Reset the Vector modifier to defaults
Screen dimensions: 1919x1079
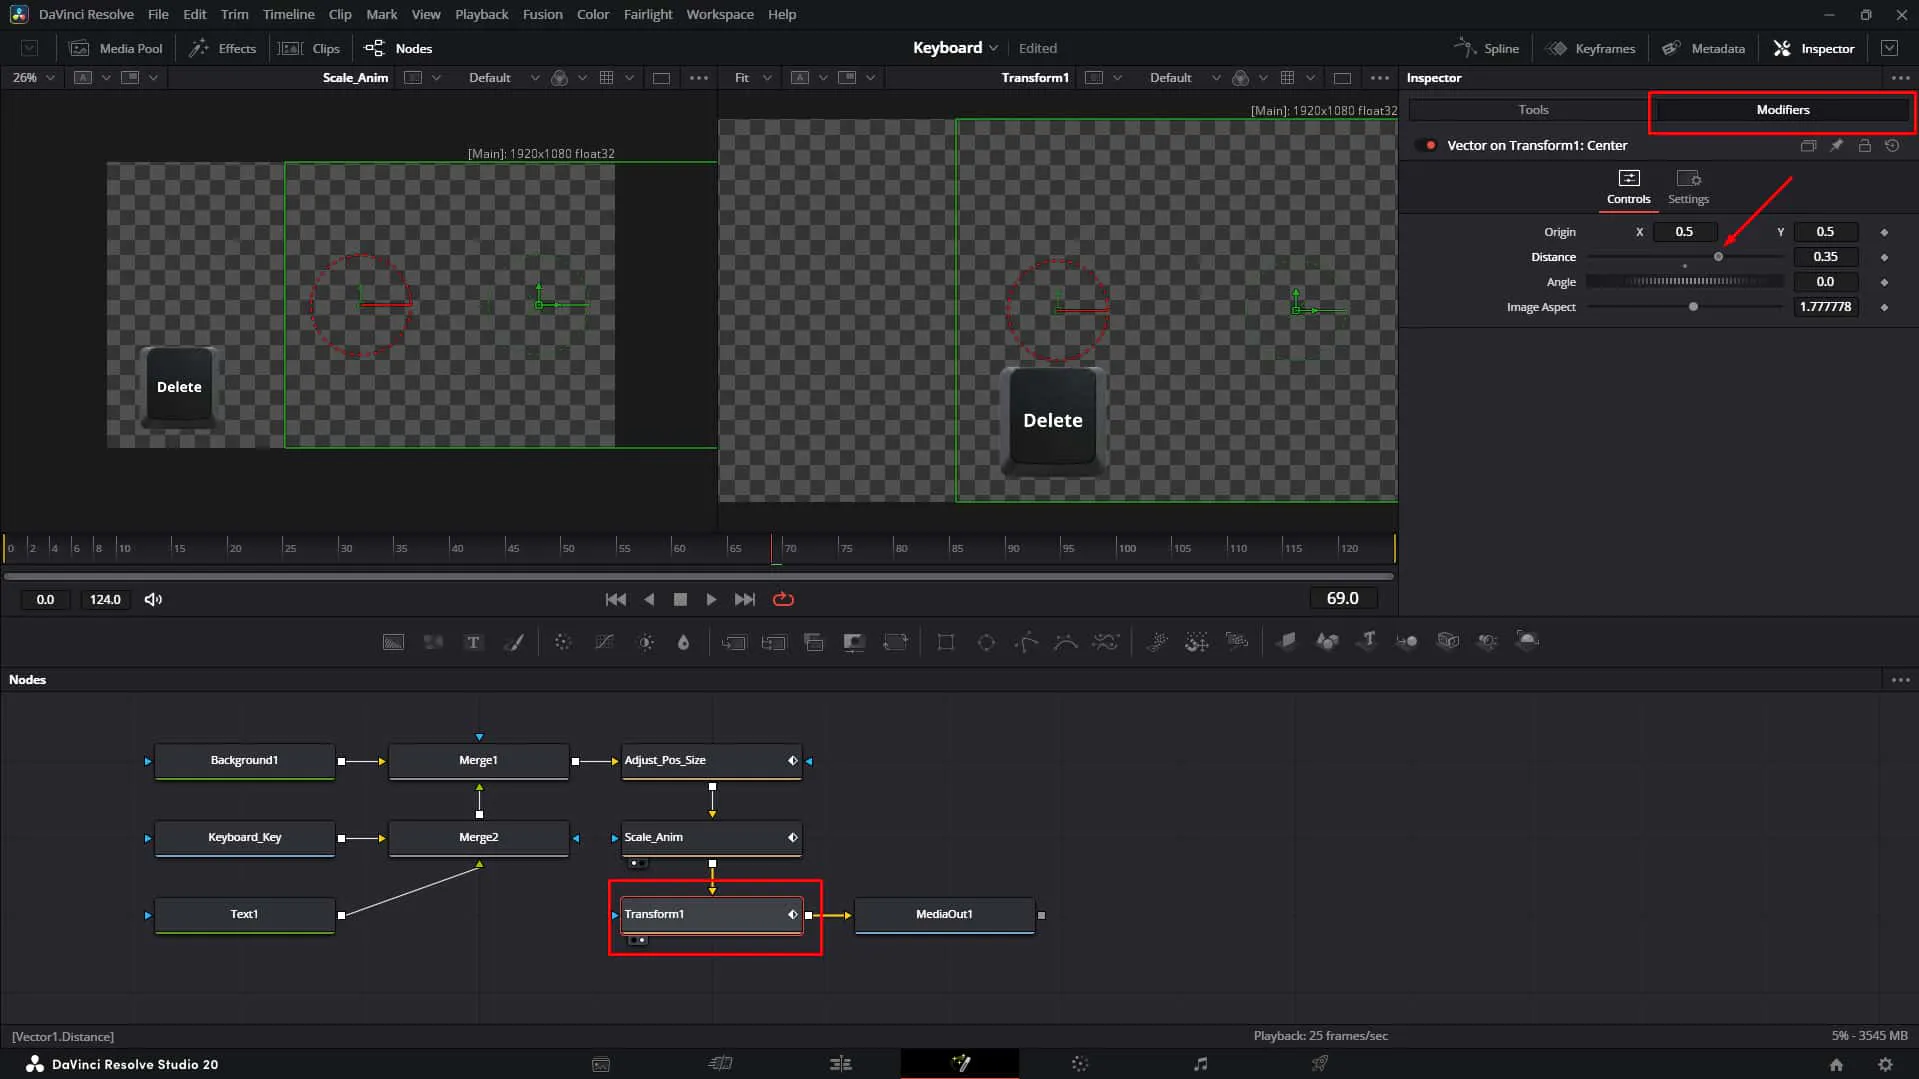pos(1892,145)
